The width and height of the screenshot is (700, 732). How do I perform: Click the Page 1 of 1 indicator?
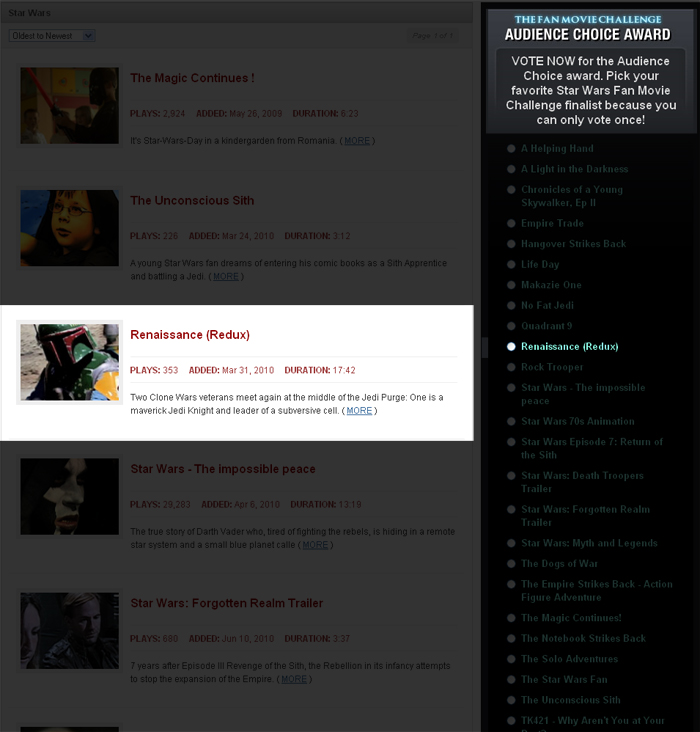432,35
